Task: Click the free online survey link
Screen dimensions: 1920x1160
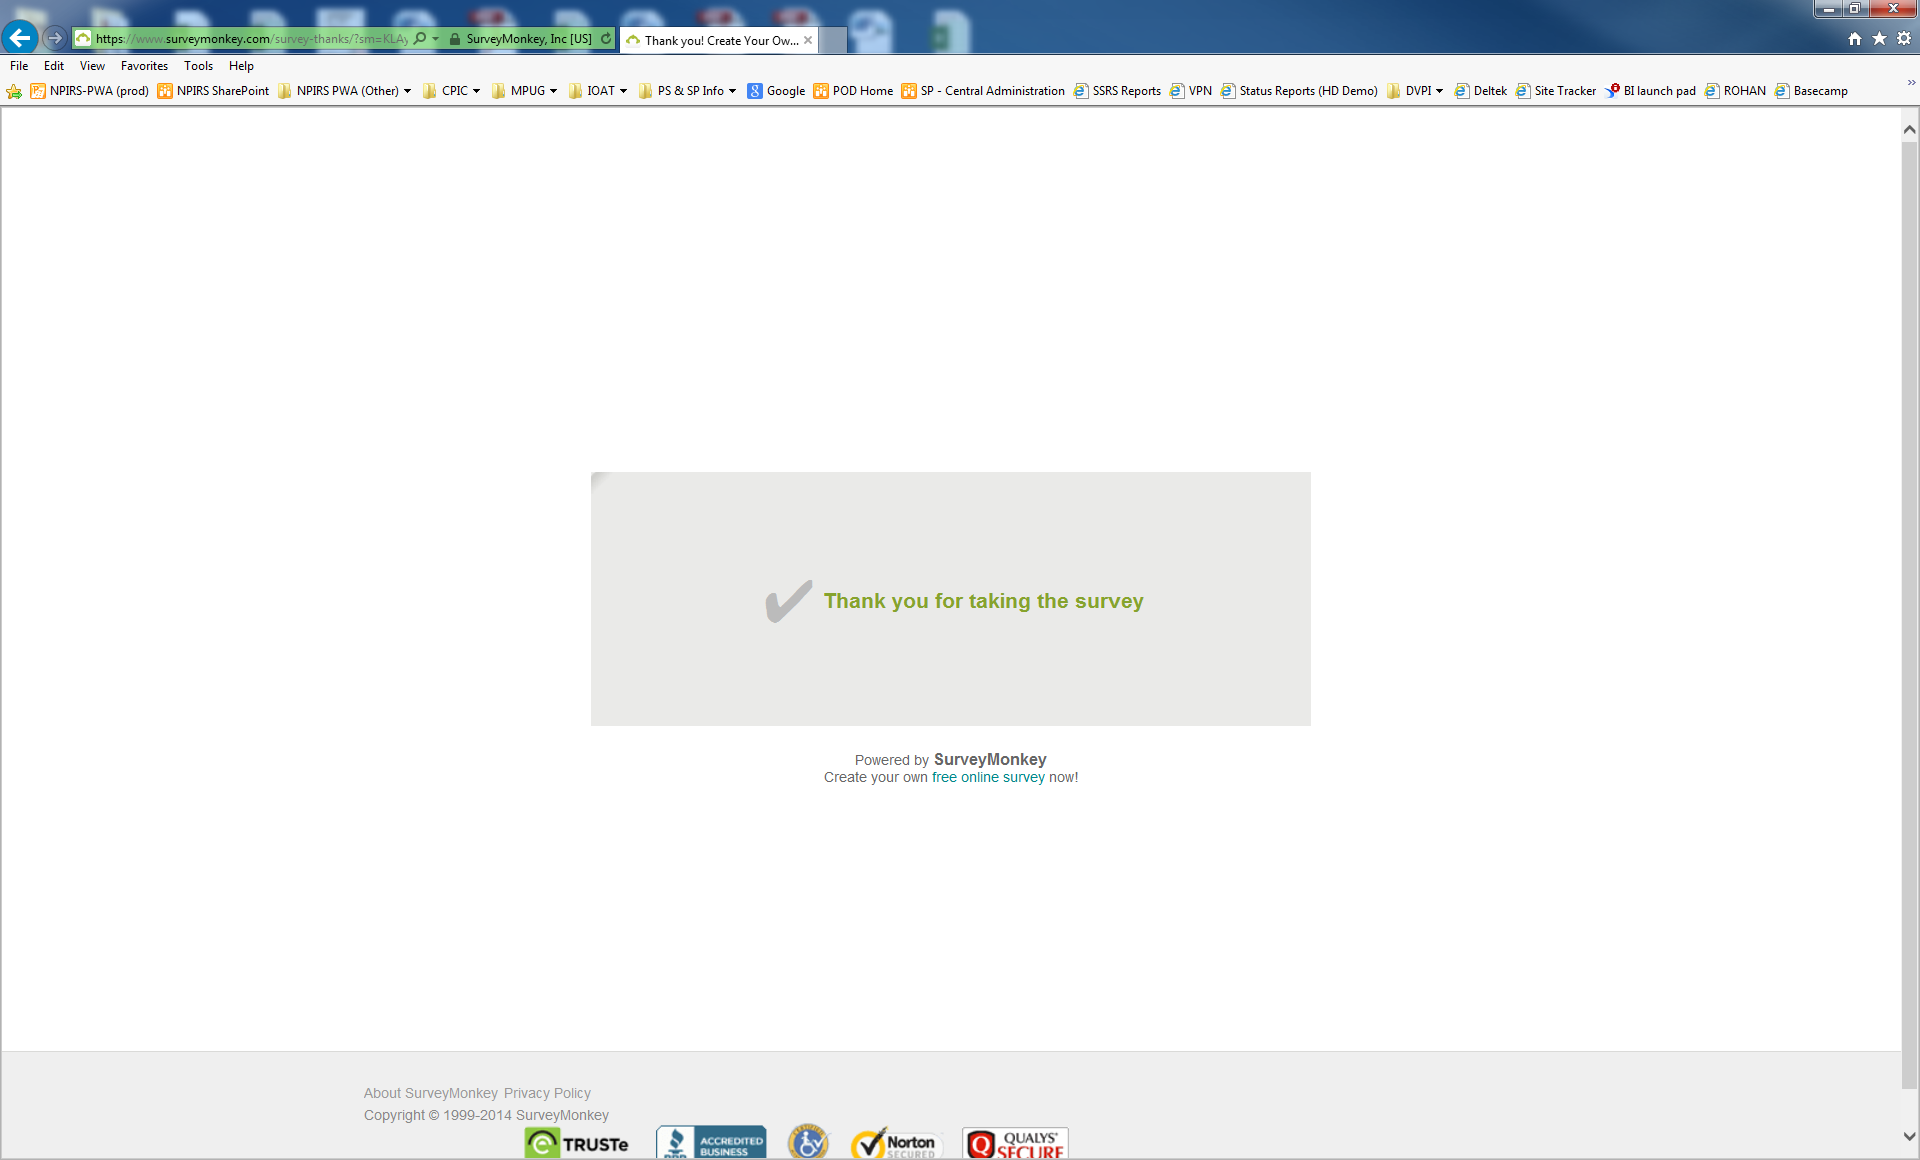Action: click(988, 777)
